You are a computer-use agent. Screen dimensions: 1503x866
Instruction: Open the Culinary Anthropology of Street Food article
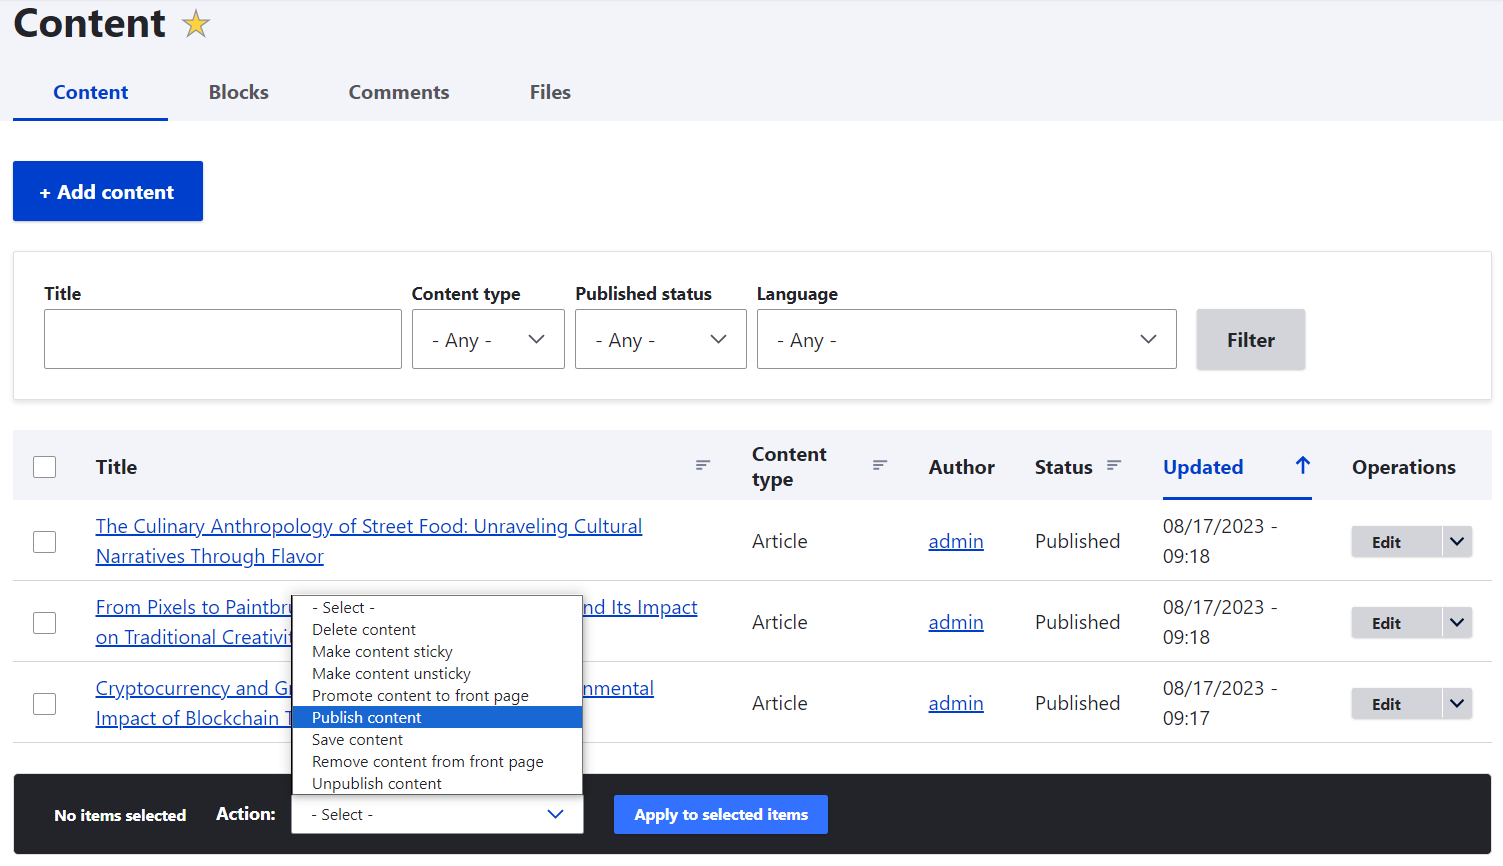coord(368,527)
